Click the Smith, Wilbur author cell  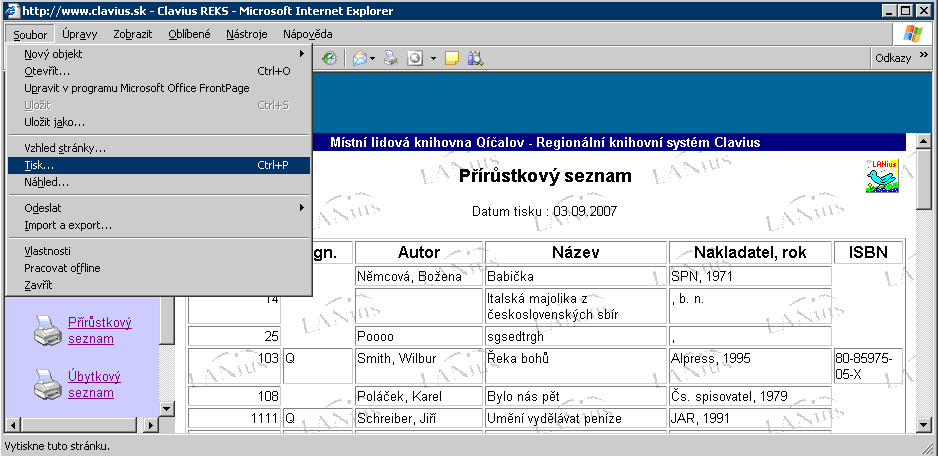point(419,366)
